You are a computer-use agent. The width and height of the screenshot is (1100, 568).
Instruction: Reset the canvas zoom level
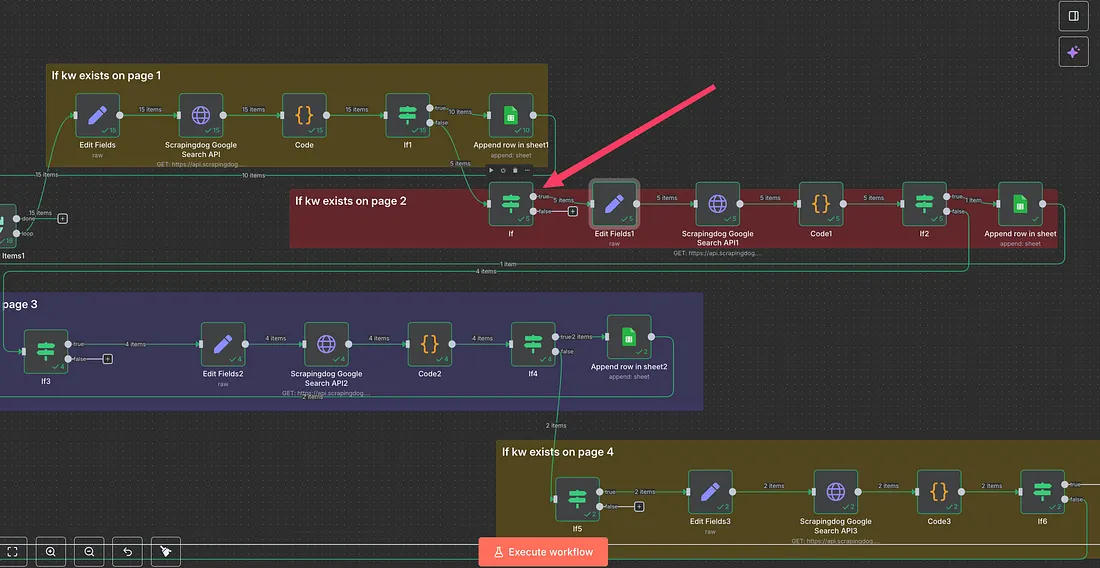click(127, 551)
